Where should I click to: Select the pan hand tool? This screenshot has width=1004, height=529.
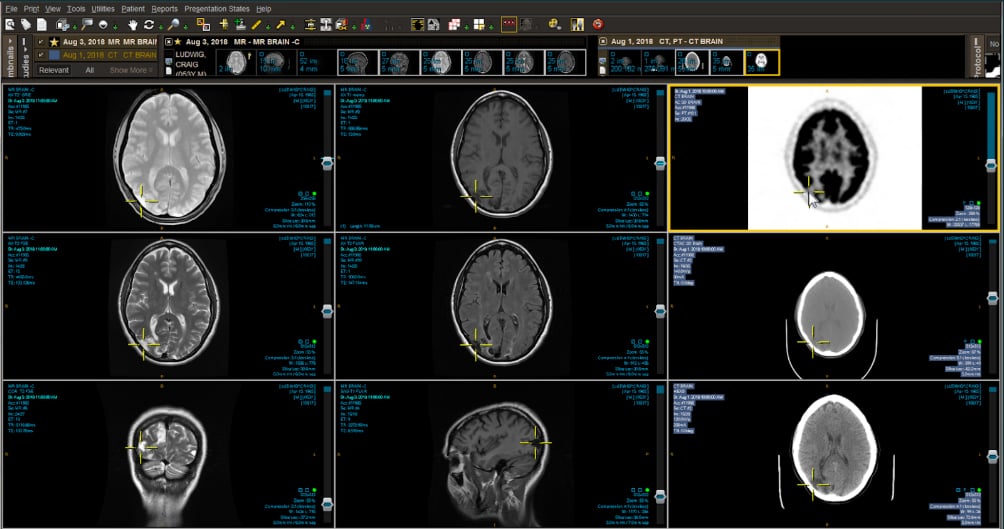[132, 23]
